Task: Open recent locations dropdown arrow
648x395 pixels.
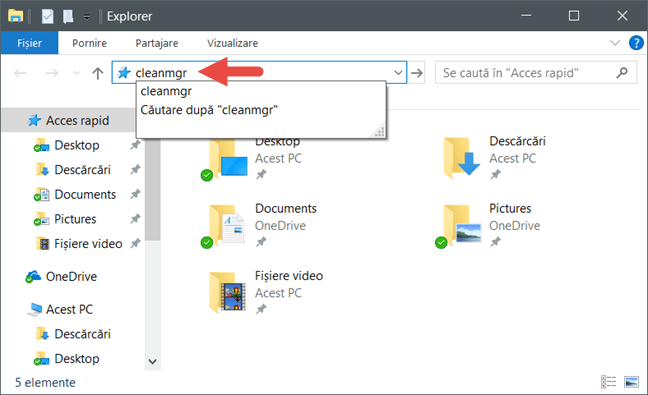Action: click(76, 73)
